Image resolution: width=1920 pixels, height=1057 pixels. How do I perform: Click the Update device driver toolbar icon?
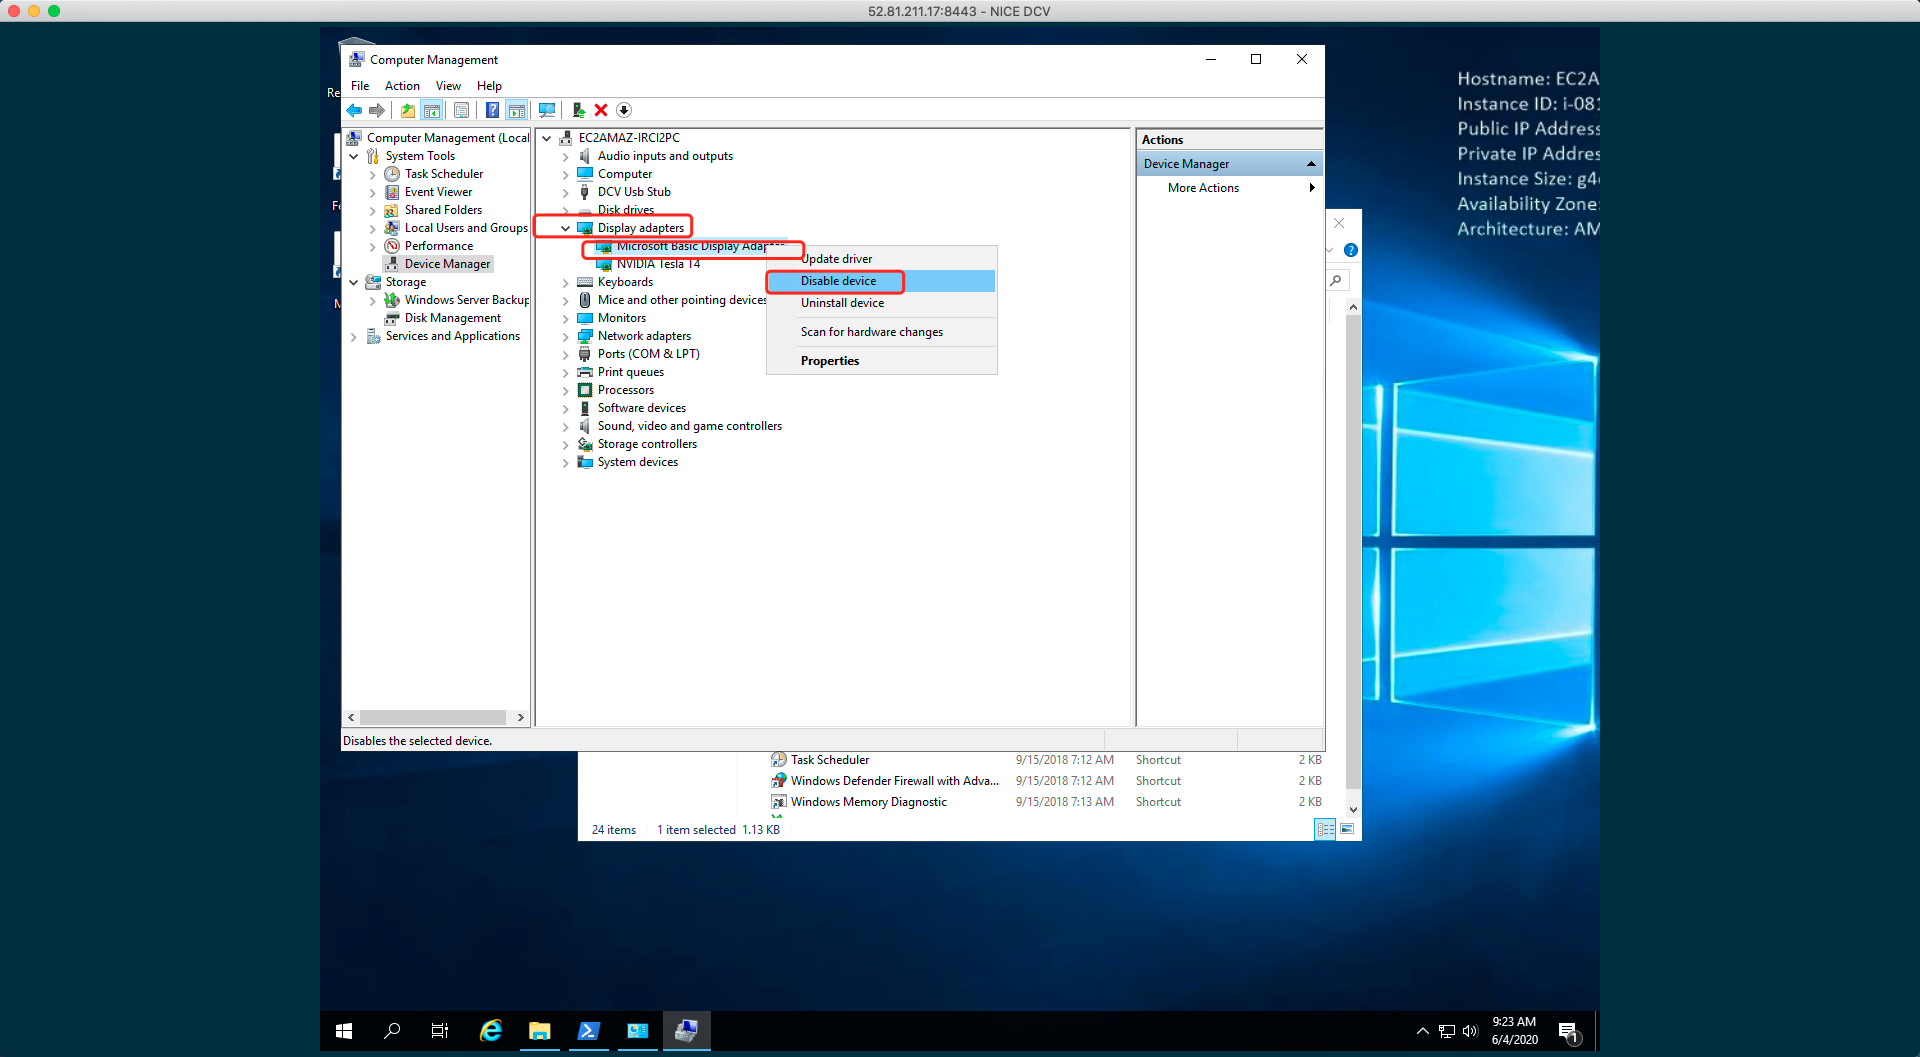pos(578,110)
